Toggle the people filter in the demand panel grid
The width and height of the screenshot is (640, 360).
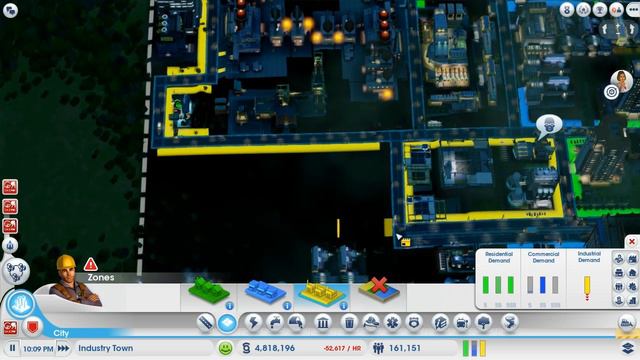point(619,287)
